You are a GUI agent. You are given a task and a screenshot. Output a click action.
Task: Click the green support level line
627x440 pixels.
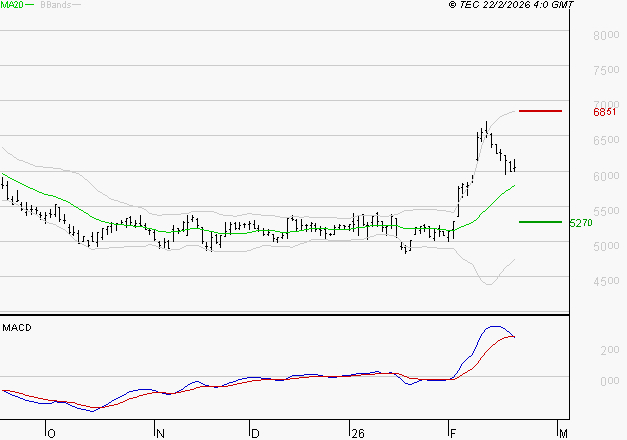tap(540, 222)
